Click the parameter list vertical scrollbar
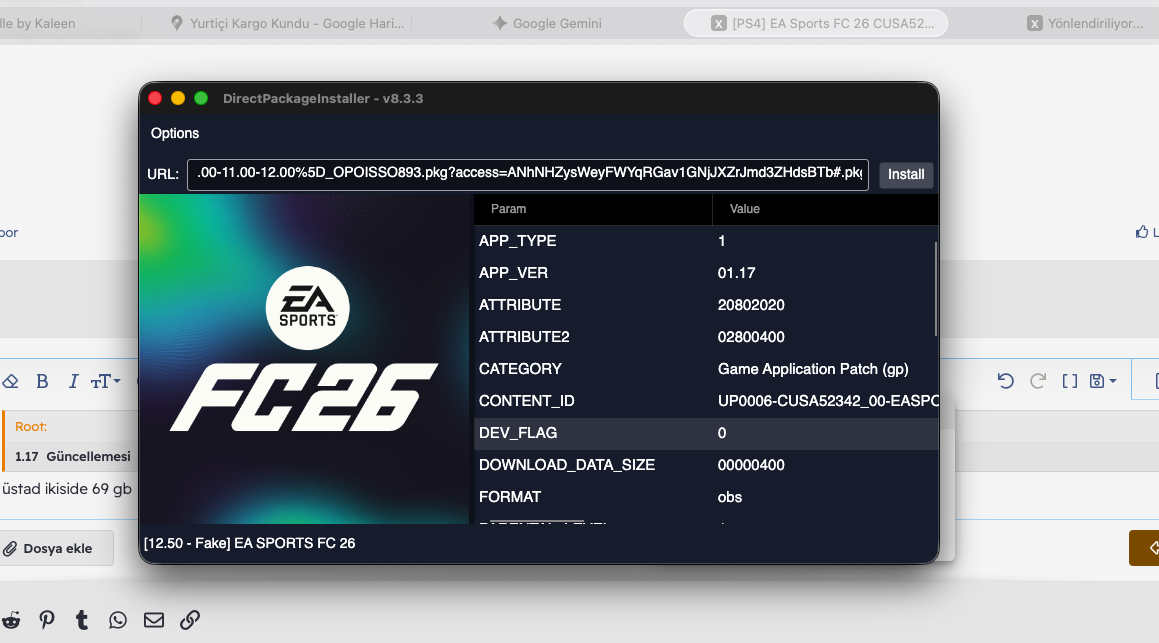Screen dimensions: 1159x643 936,288
